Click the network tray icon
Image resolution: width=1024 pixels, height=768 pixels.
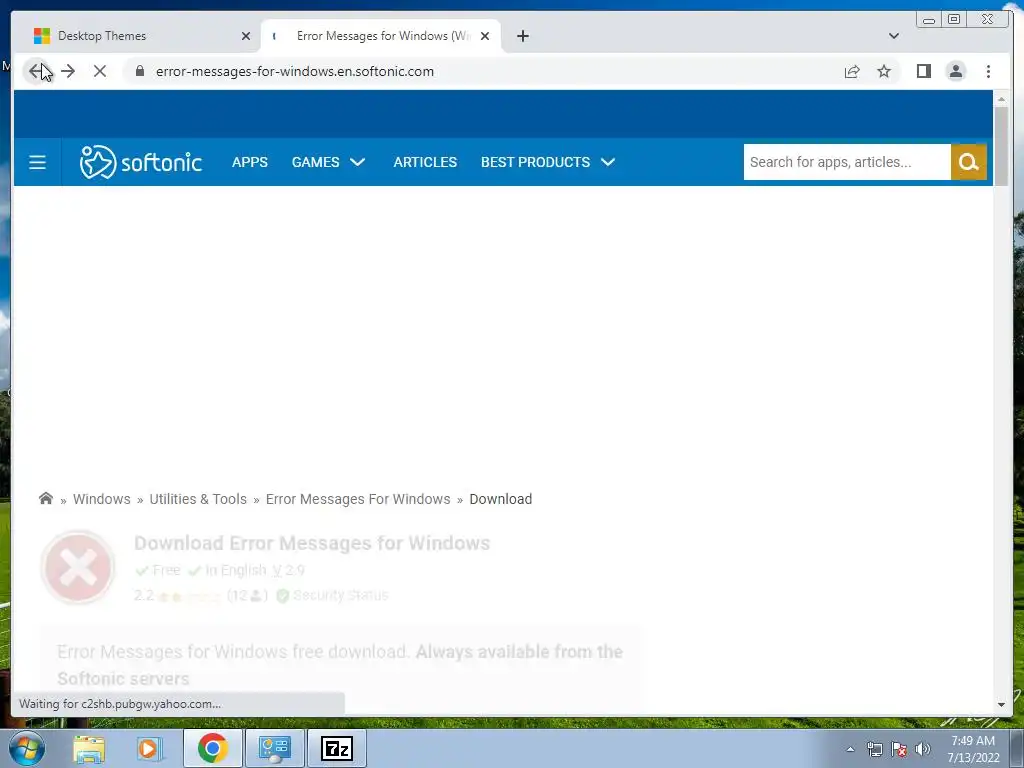tap(874, 749)
